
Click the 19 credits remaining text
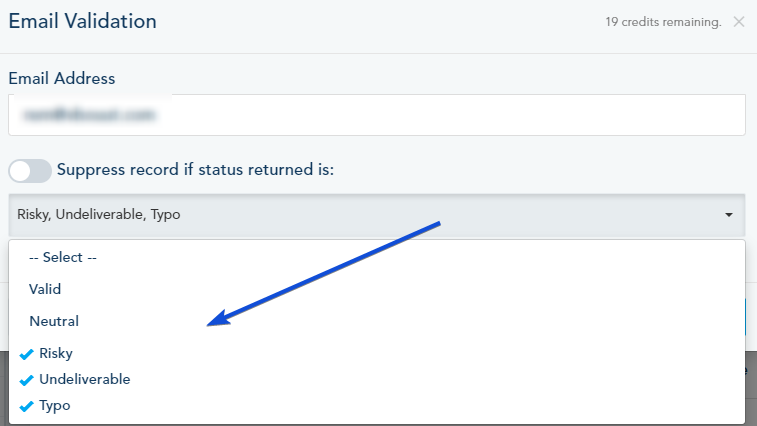[663, 22]
